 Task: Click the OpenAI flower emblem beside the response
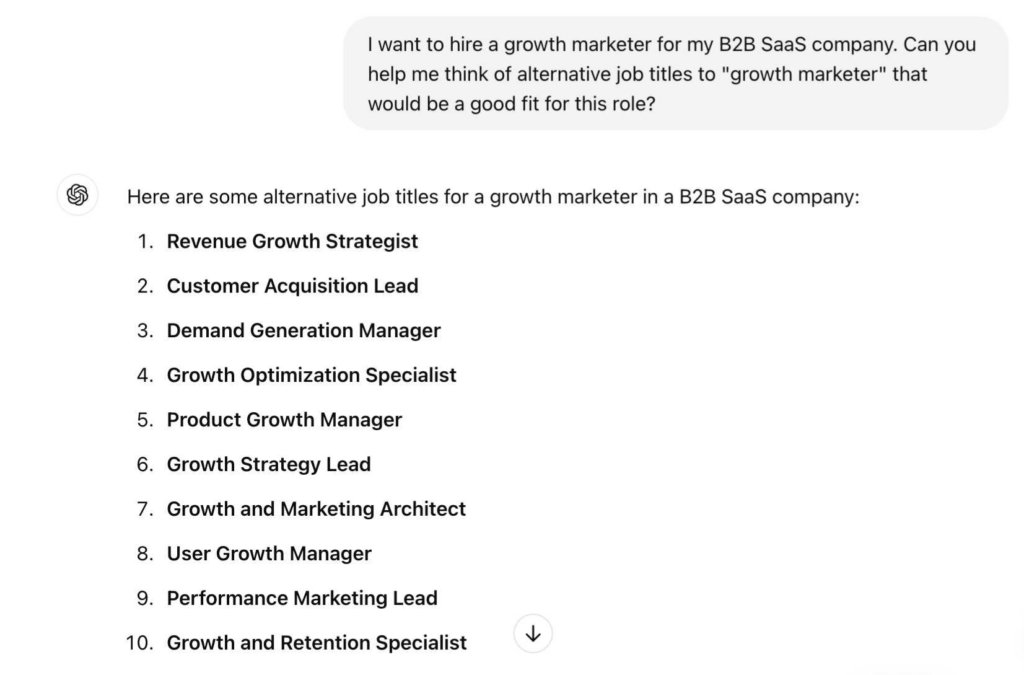77,195
